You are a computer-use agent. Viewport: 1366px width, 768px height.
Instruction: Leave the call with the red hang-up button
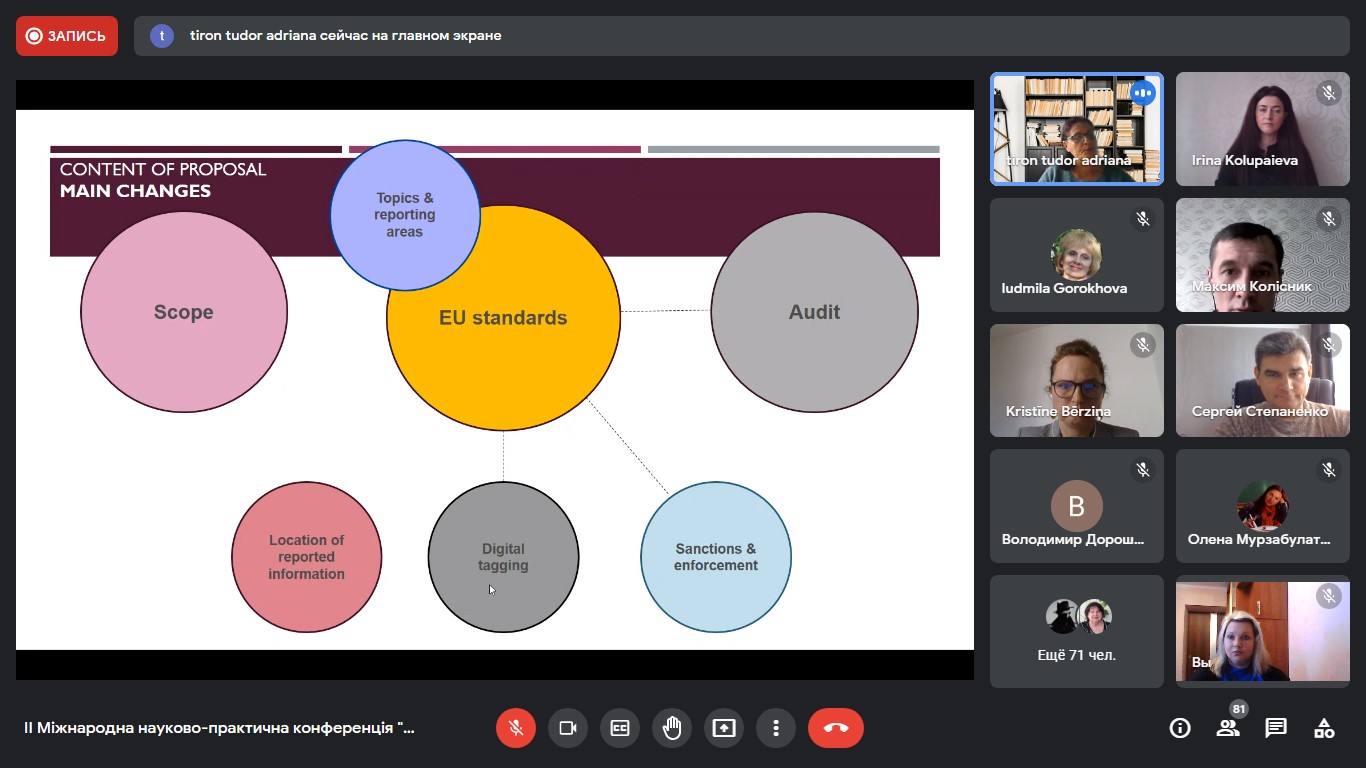(x=836, y=728)
